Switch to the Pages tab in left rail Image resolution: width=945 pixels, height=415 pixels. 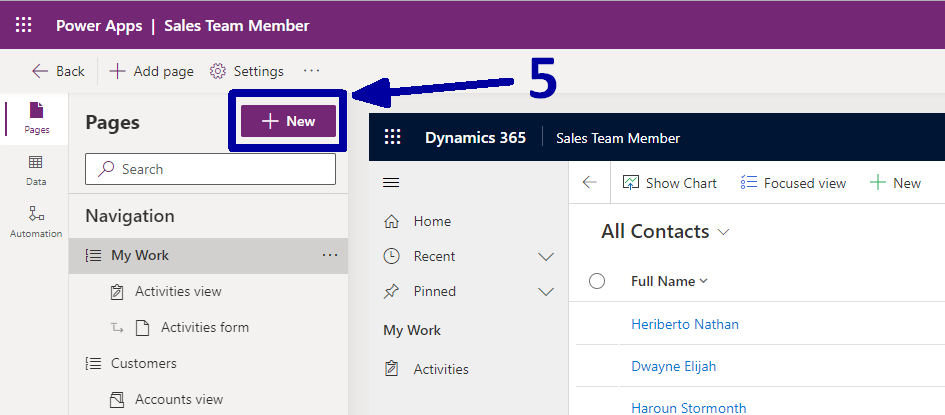pos(37,118)
